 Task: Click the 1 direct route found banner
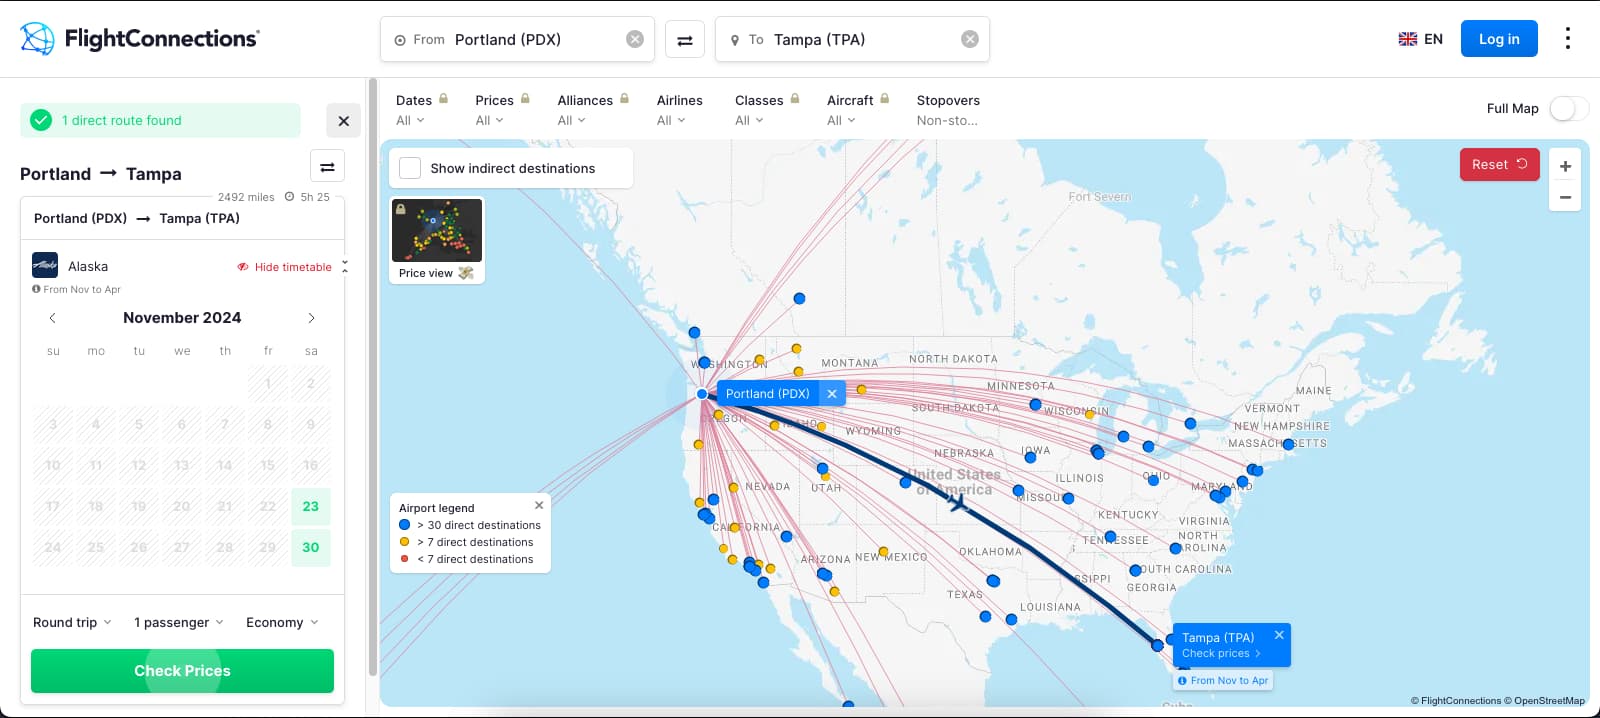click(160, 120)
